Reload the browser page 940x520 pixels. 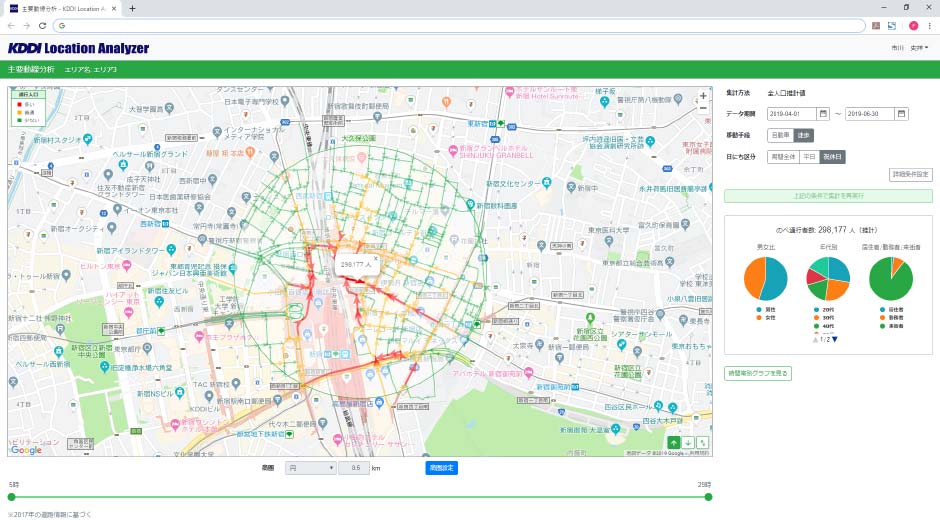41,25
